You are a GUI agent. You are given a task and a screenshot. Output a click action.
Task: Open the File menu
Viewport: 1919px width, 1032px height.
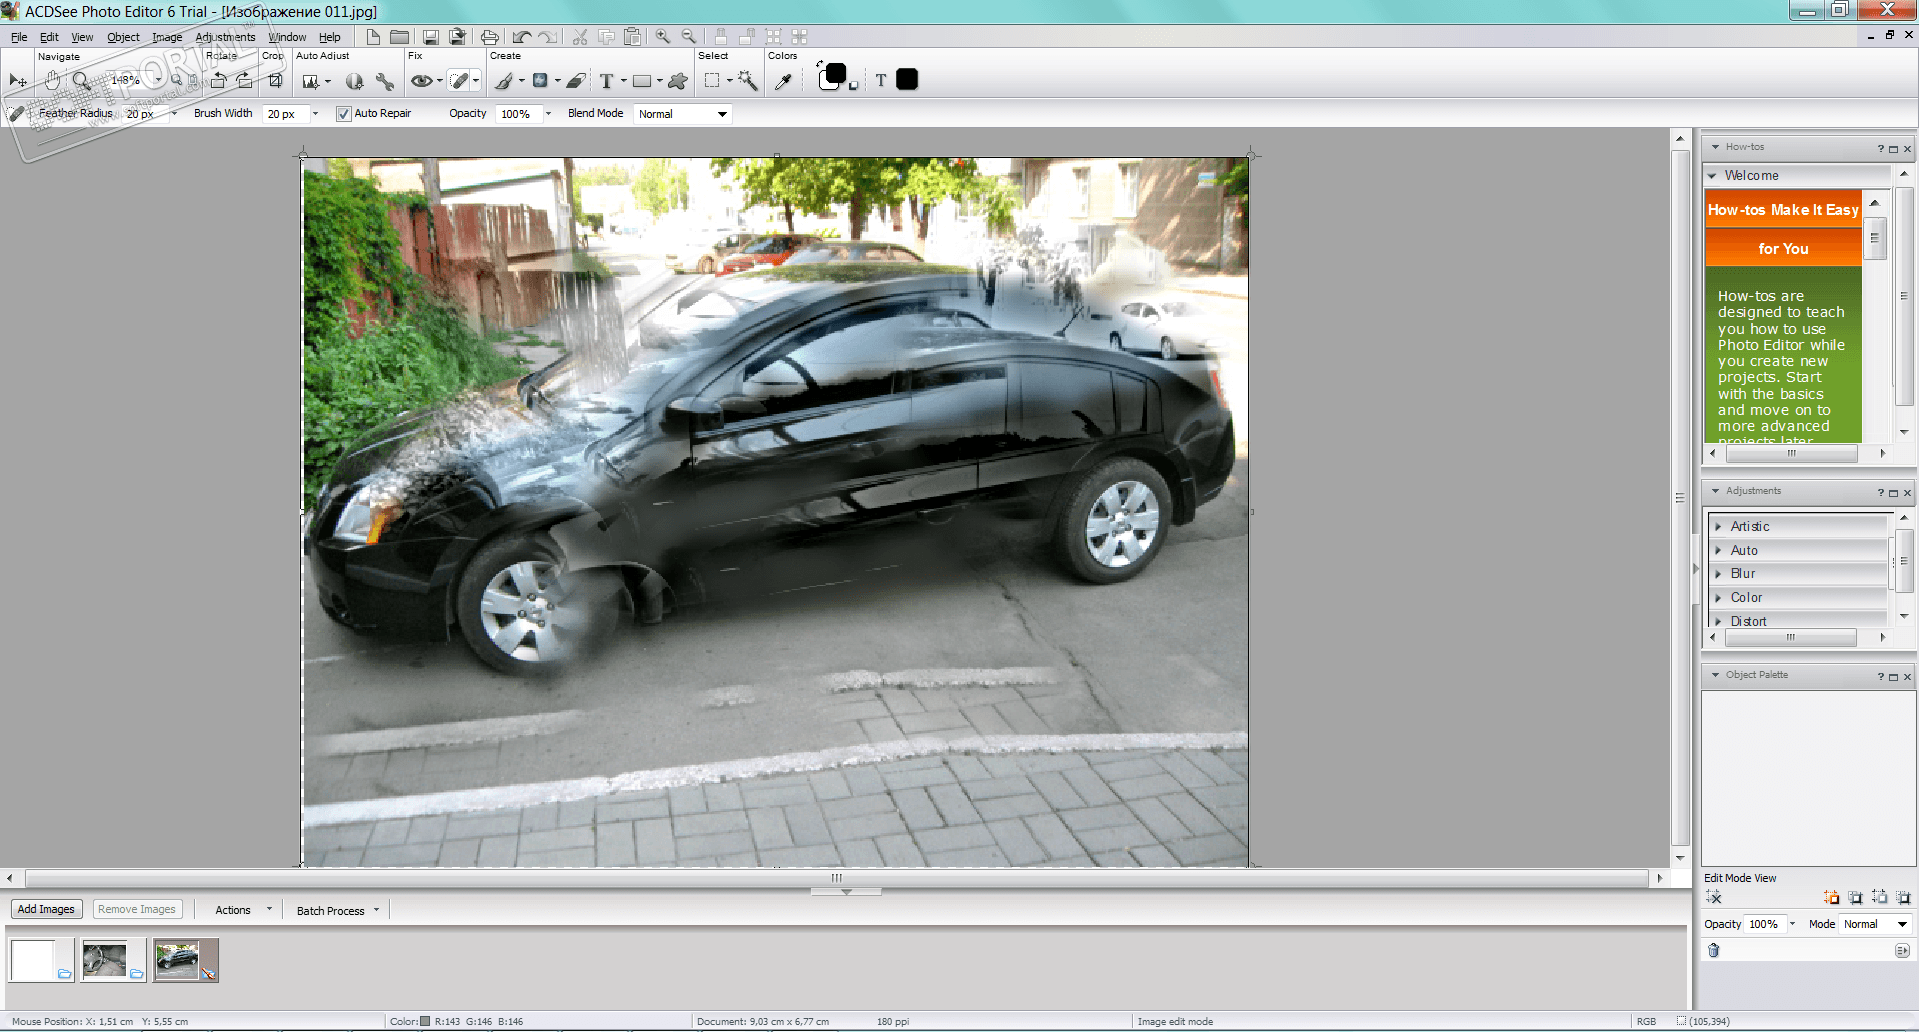(19, 37)
